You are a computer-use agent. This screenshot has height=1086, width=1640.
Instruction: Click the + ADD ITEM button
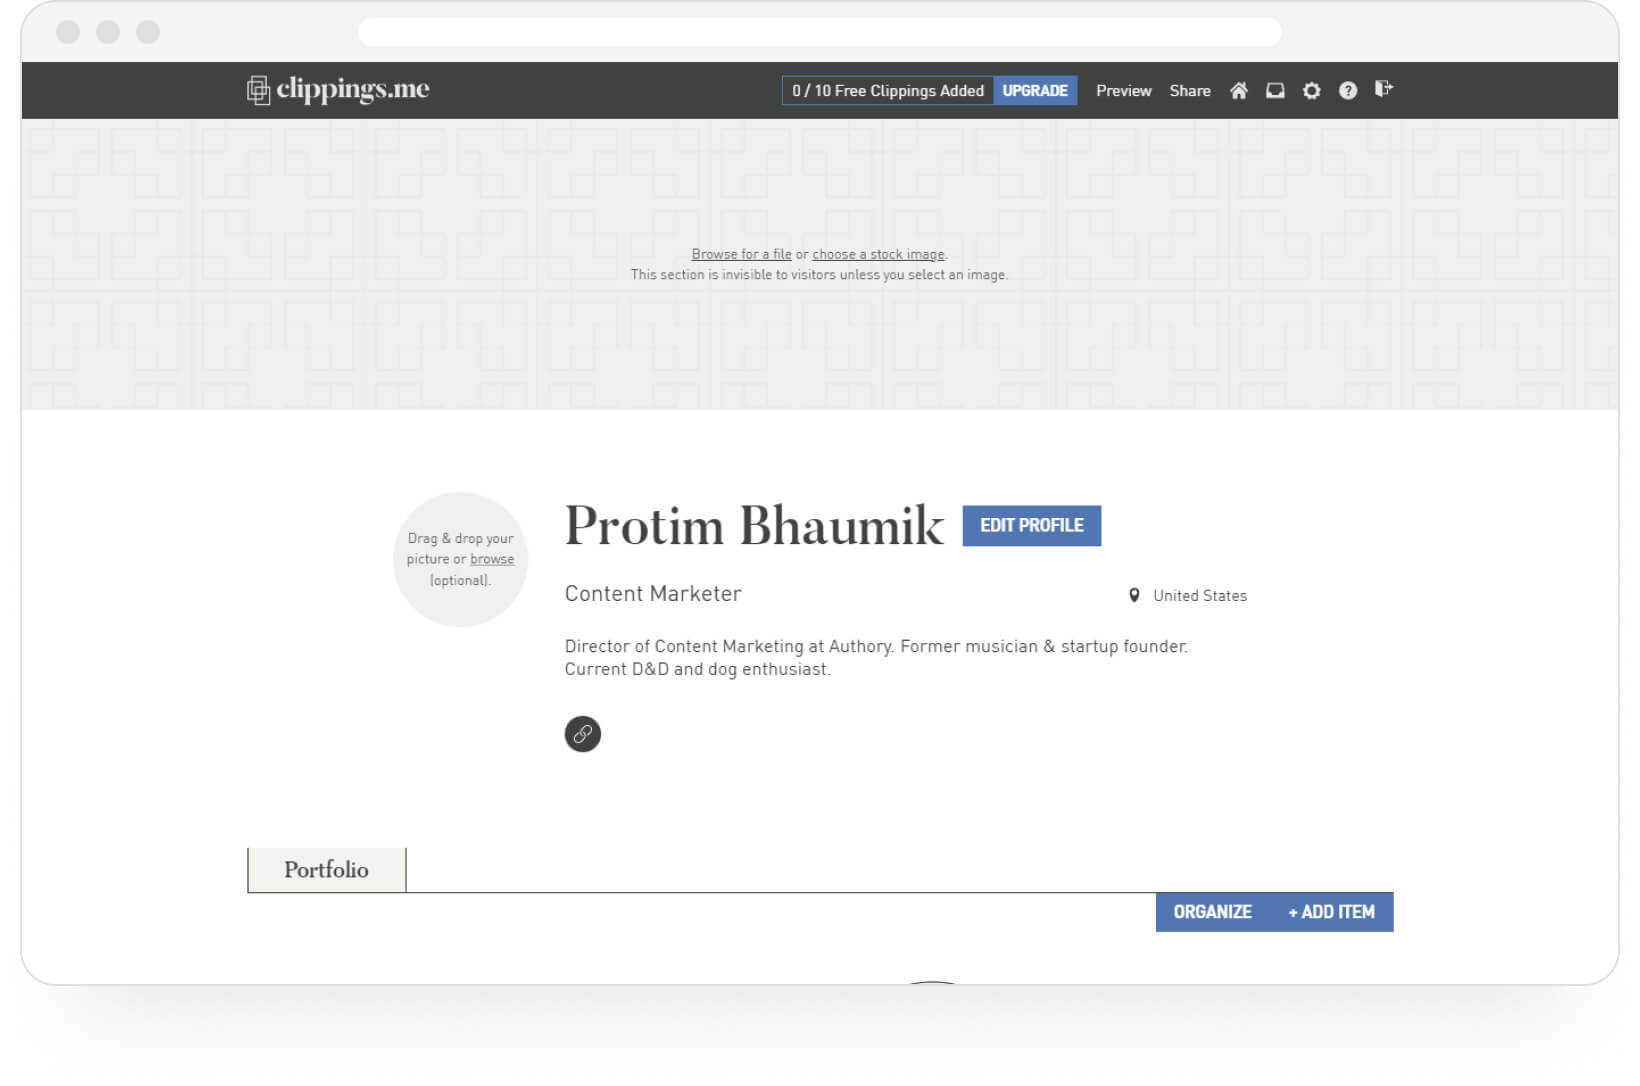coord(1331,912)
